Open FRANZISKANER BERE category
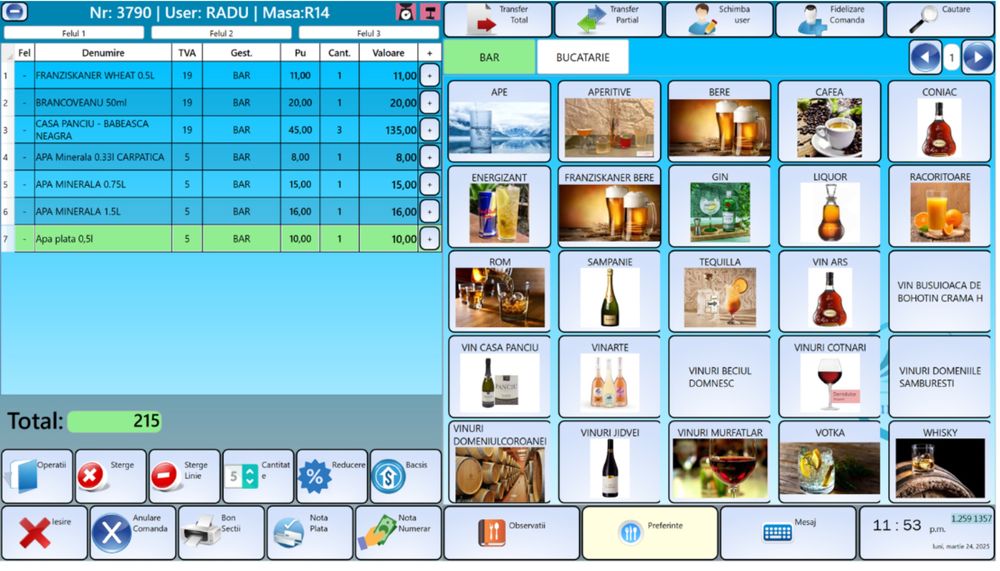 [609, 207]
